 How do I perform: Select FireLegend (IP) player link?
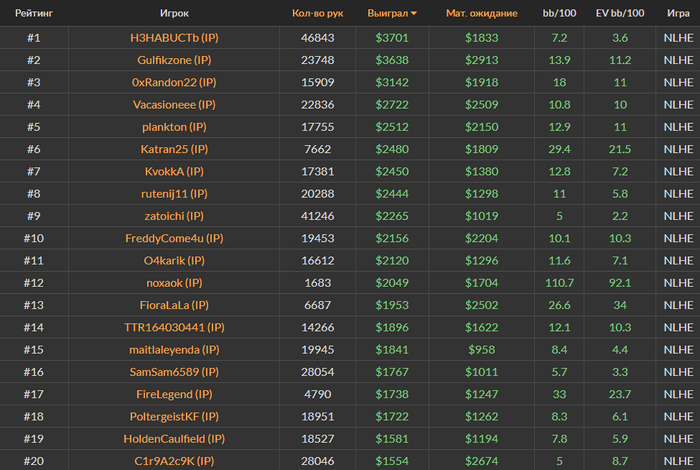tap(174, 394)
